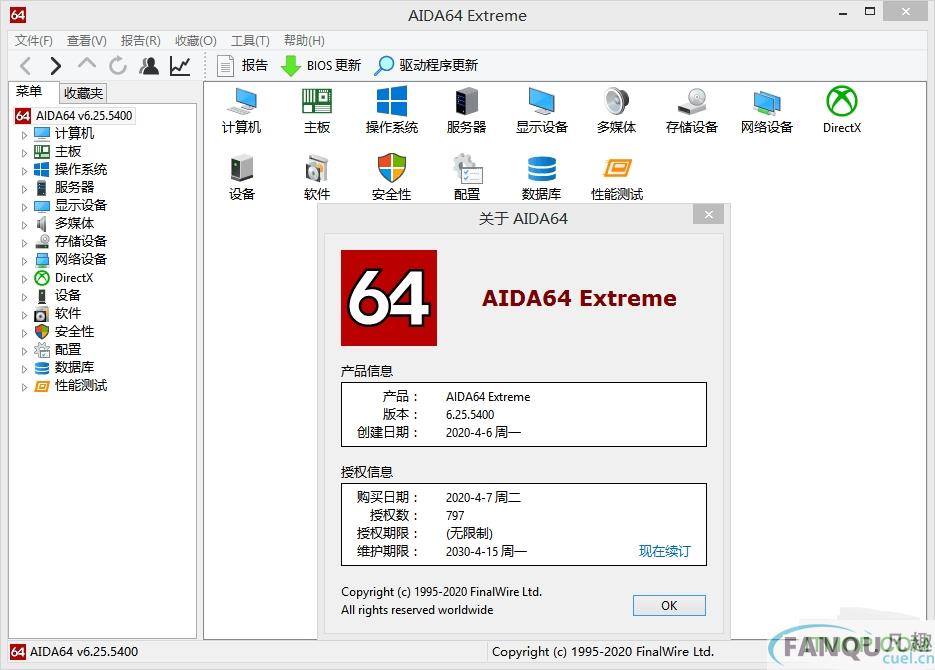
Task: Open the 配置 configuration icon in main pane
Action: 466,177
